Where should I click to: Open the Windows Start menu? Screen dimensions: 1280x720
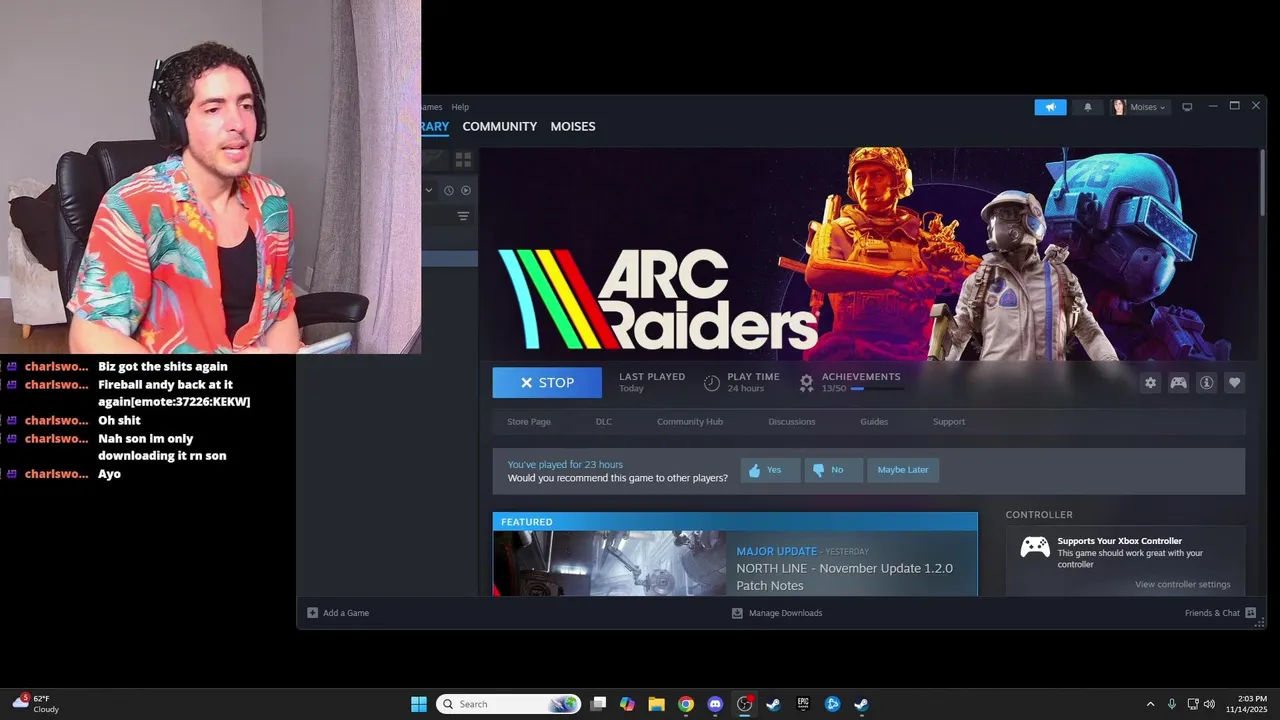click(x=419, y=704)
